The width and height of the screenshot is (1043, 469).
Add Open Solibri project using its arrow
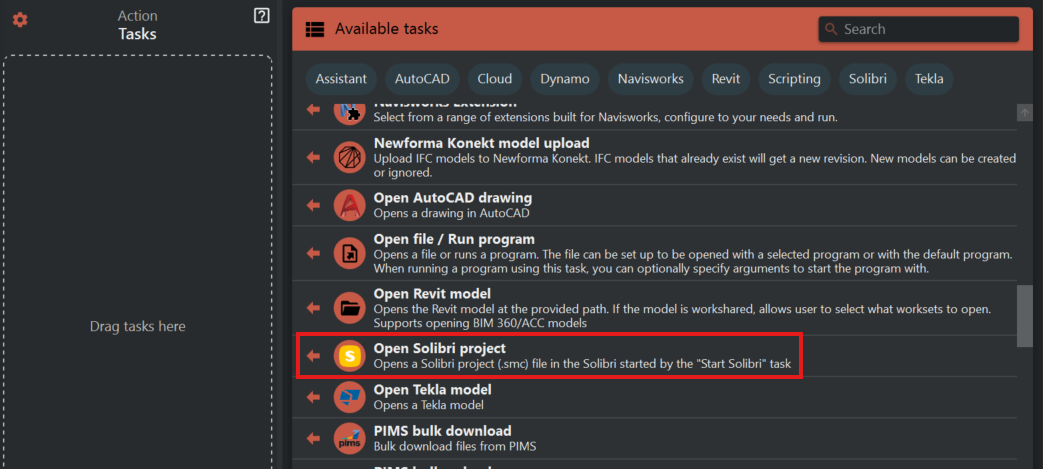pos(313,356)
